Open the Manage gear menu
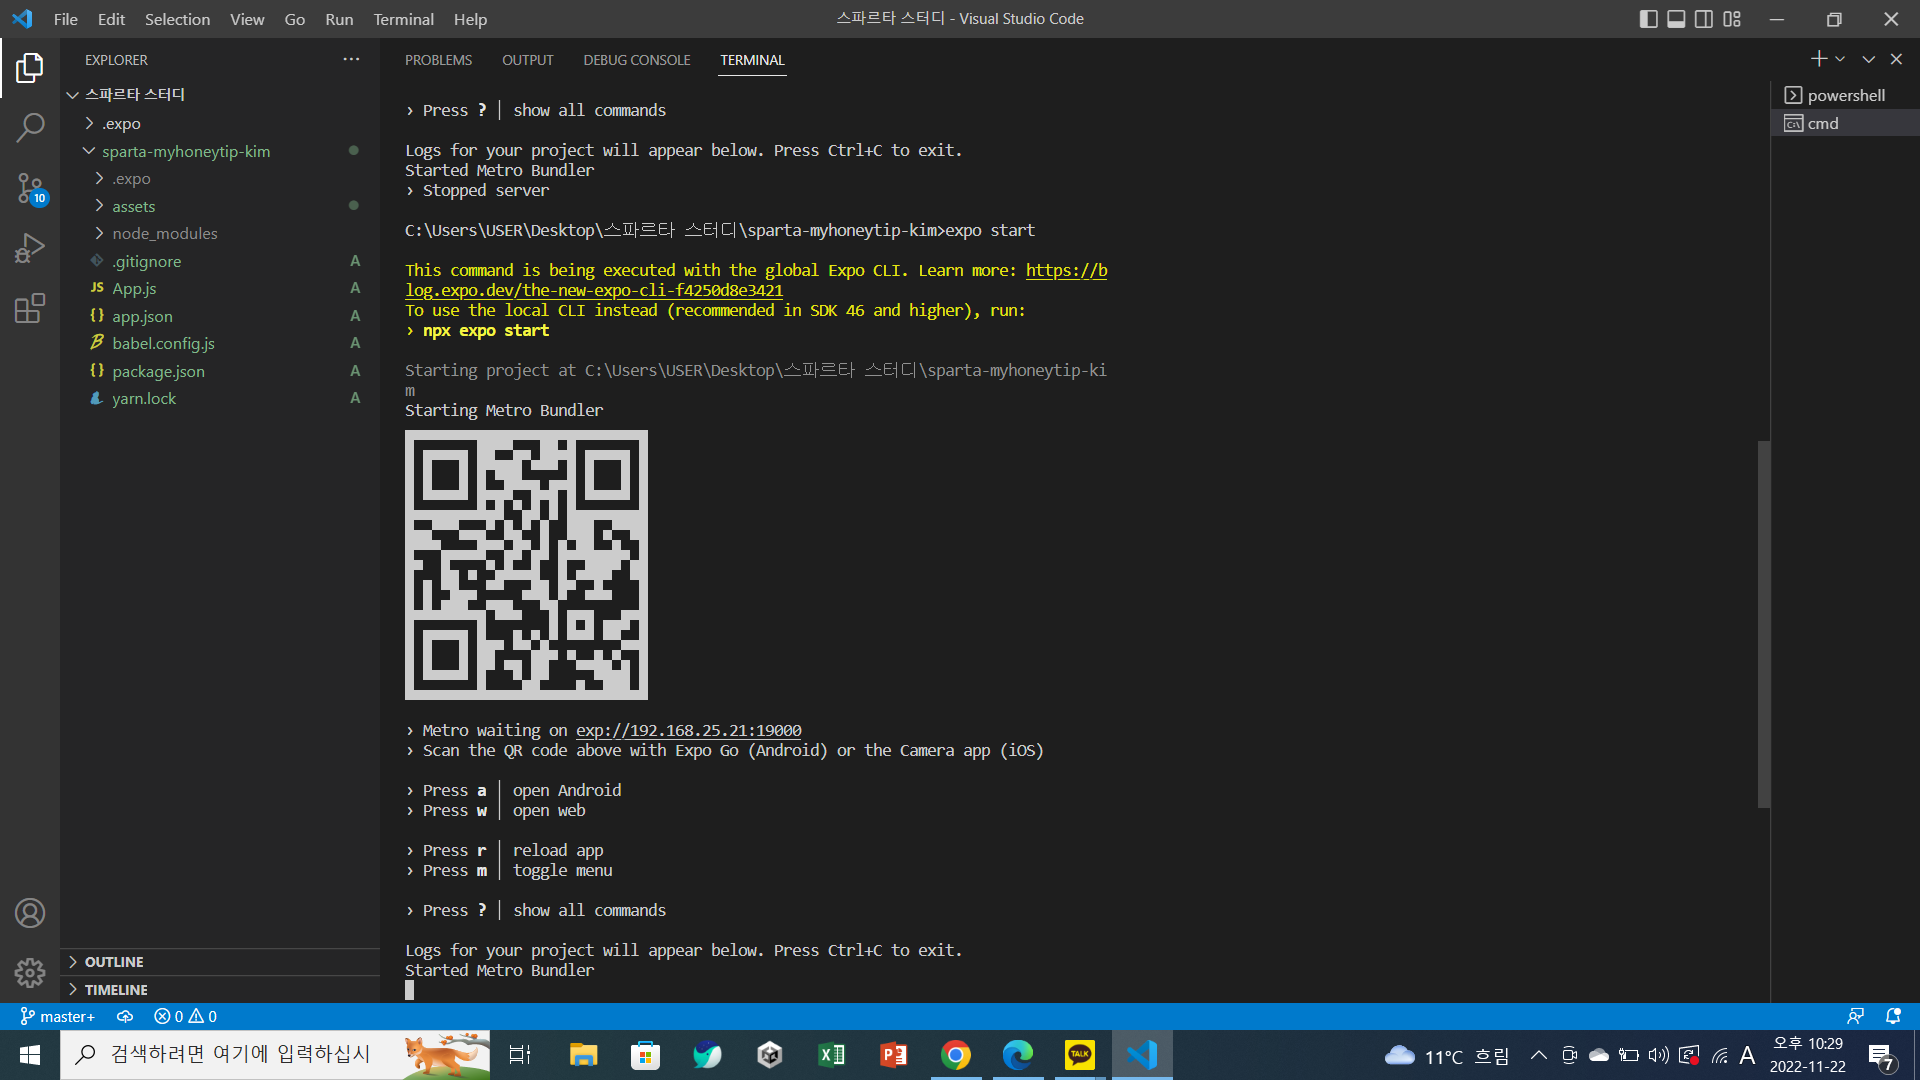The height and width of the screenshot is (1080, 1920). 30,973
